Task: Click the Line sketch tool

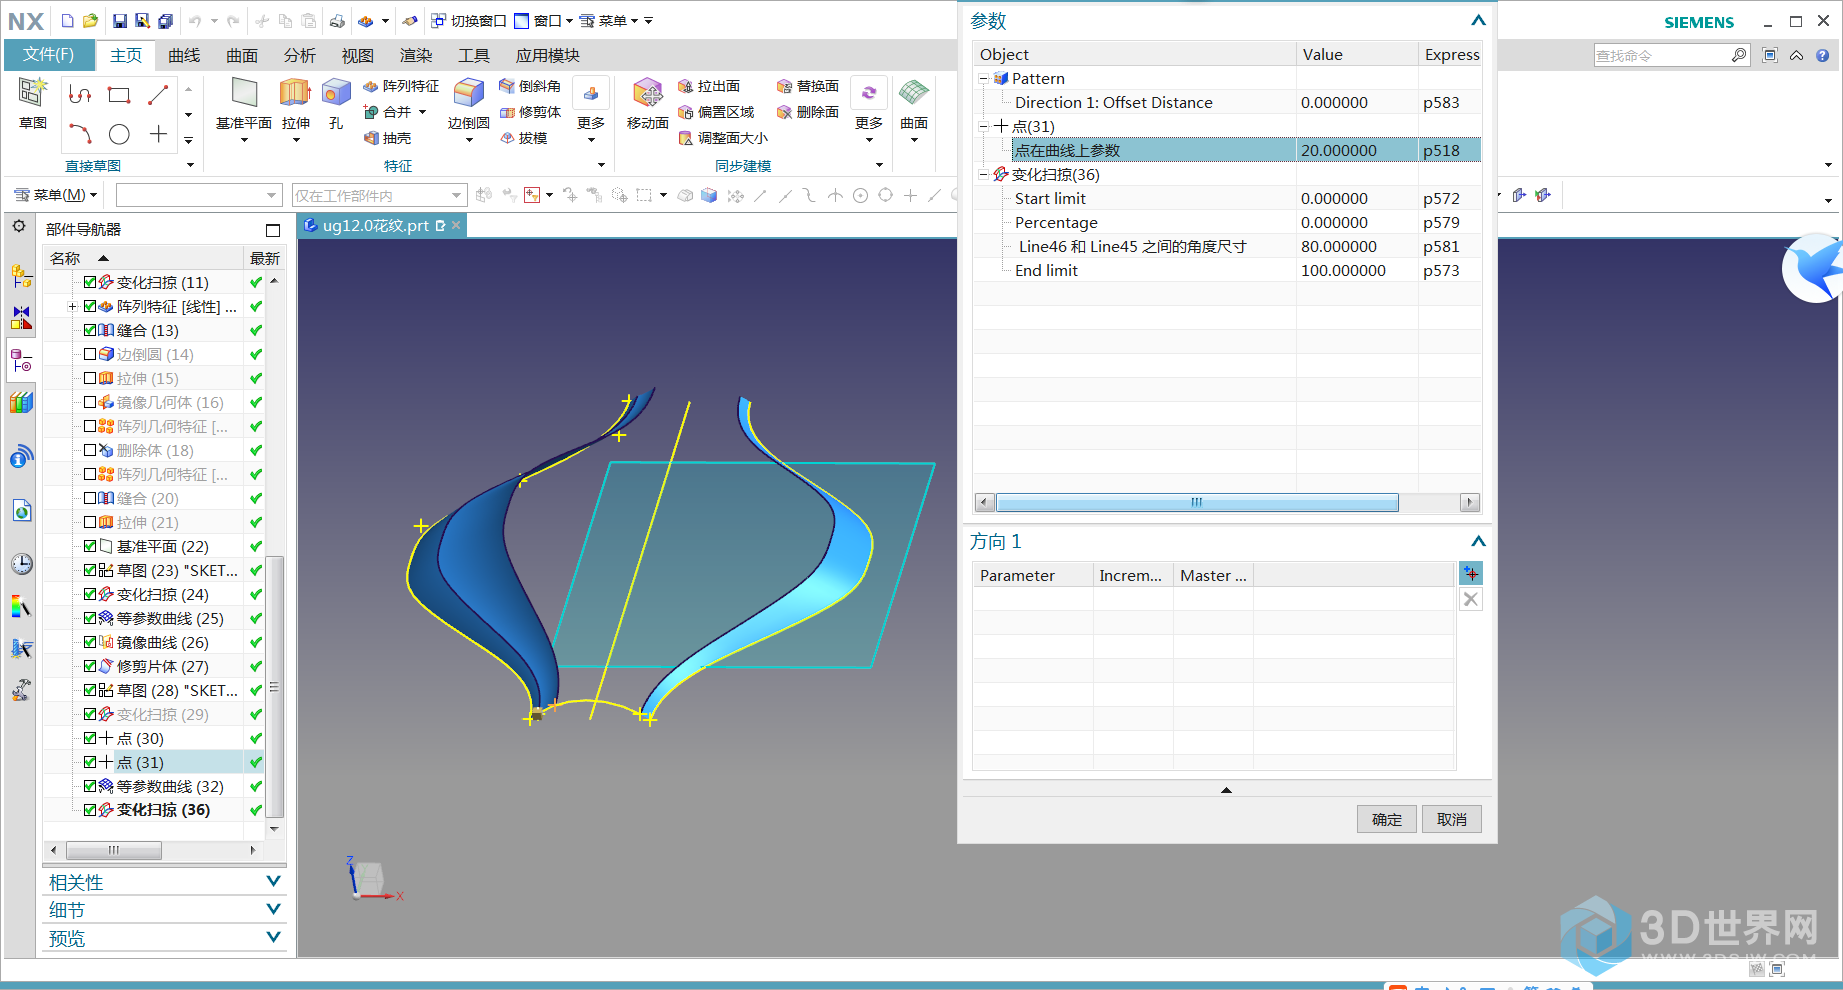Action: (x=158, y=95)
